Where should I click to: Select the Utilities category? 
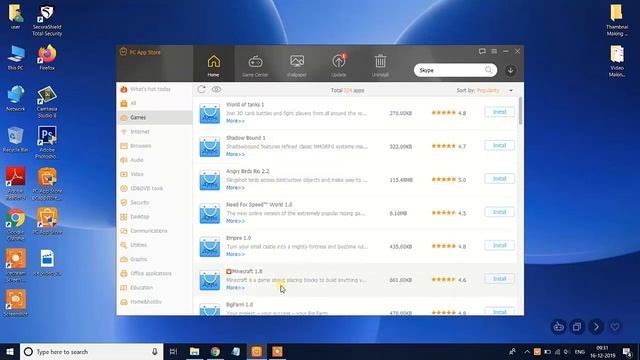coord(154,245)
